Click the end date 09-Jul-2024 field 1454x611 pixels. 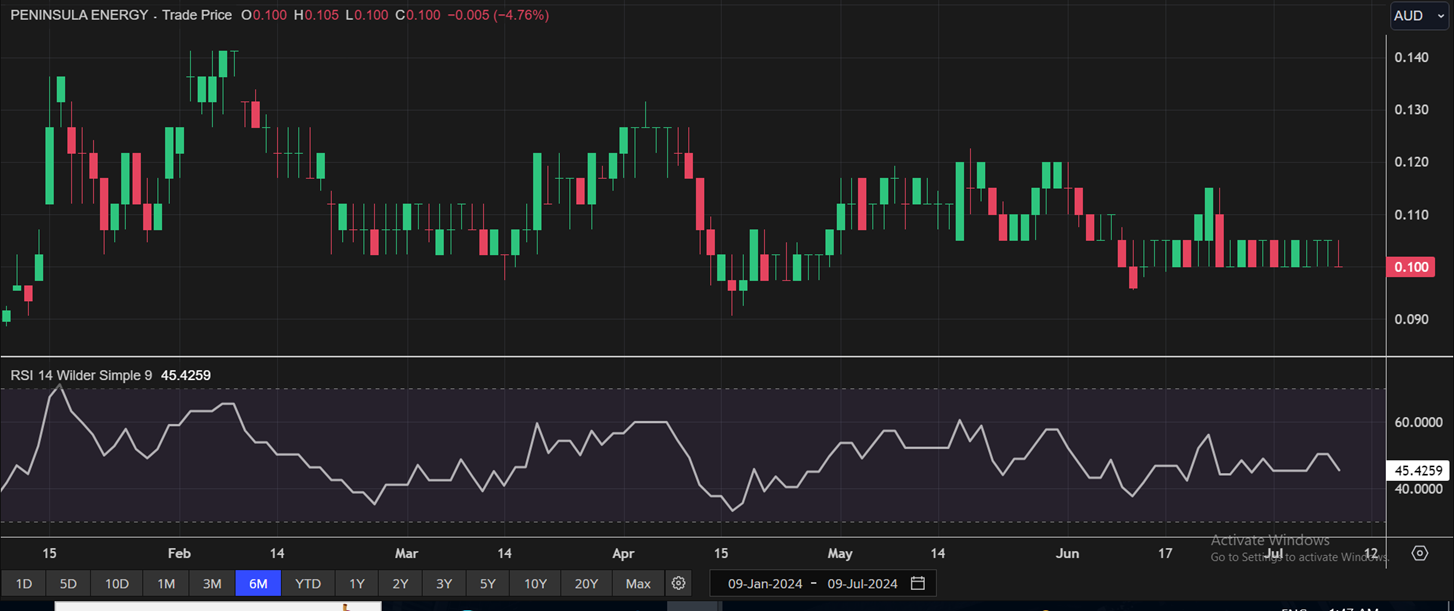(862, 583)
